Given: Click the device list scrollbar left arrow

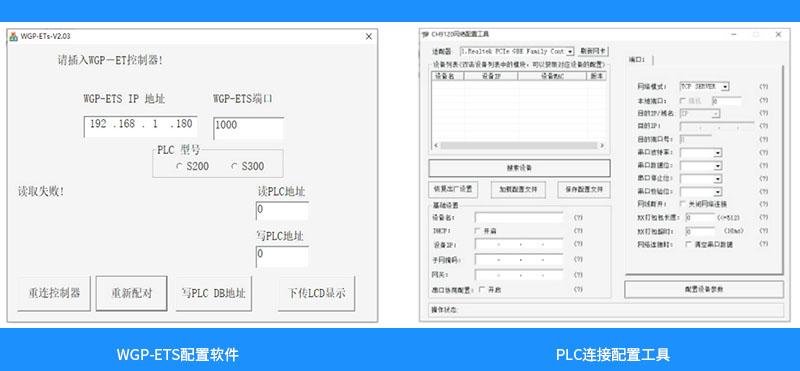Looking at the screenshot, I should (x=436, y=145).
